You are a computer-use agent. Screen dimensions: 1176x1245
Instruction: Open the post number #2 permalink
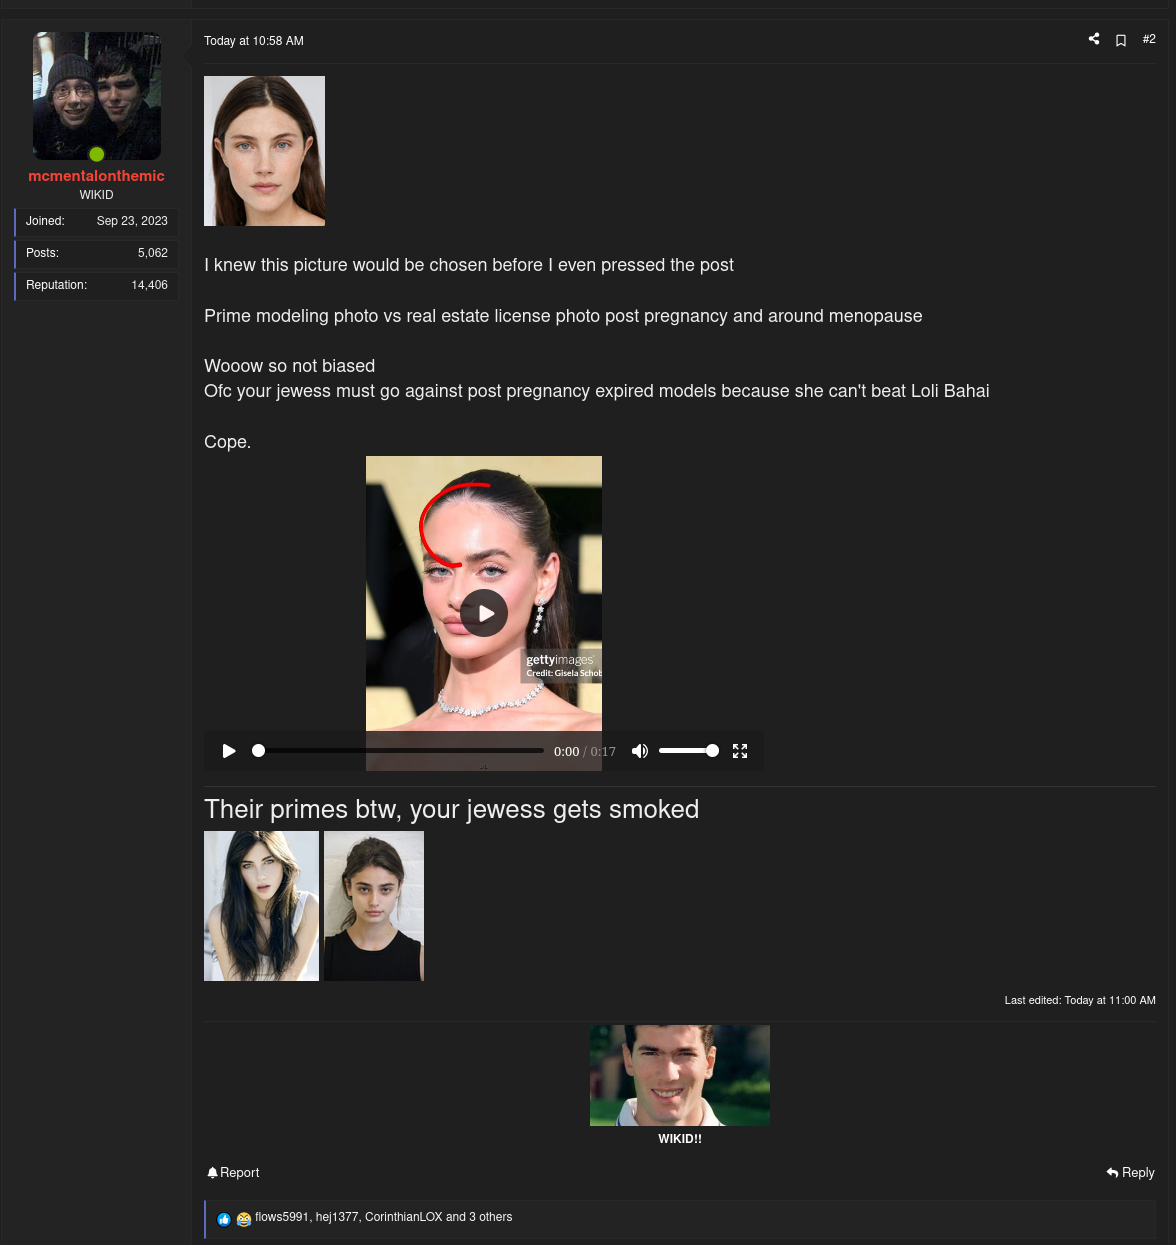tap(1149, 39)
